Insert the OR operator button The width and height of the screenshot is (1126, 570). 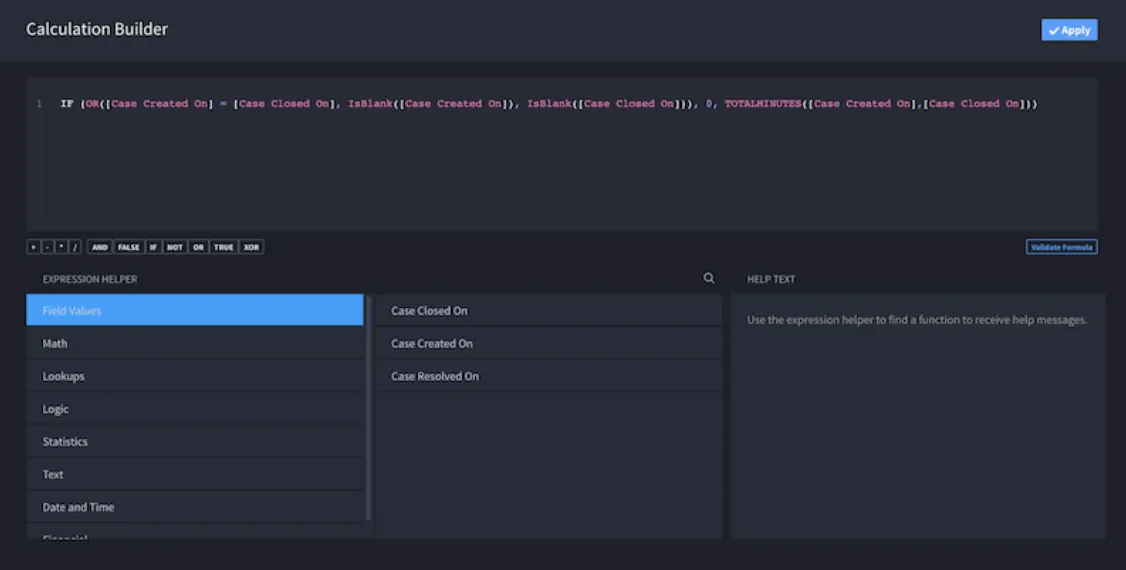click(x=198, y=247)
